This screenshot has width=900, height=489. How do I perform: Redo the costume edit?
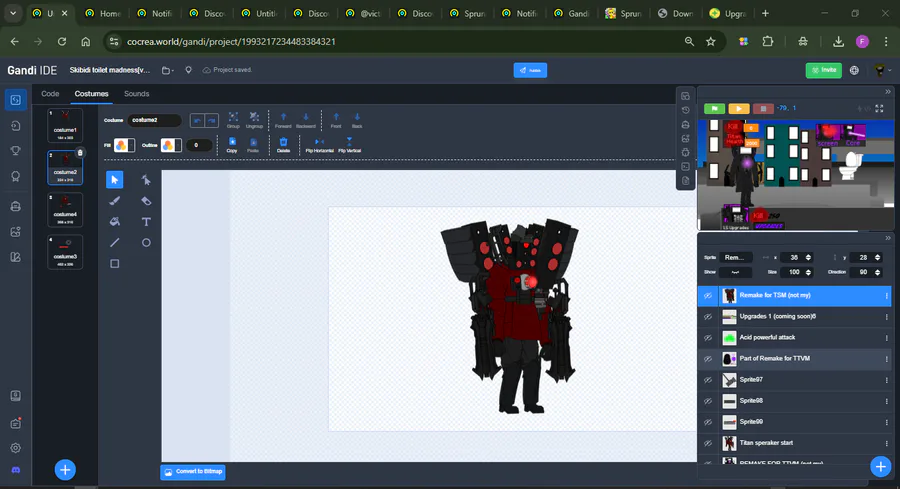pos(212,121)
